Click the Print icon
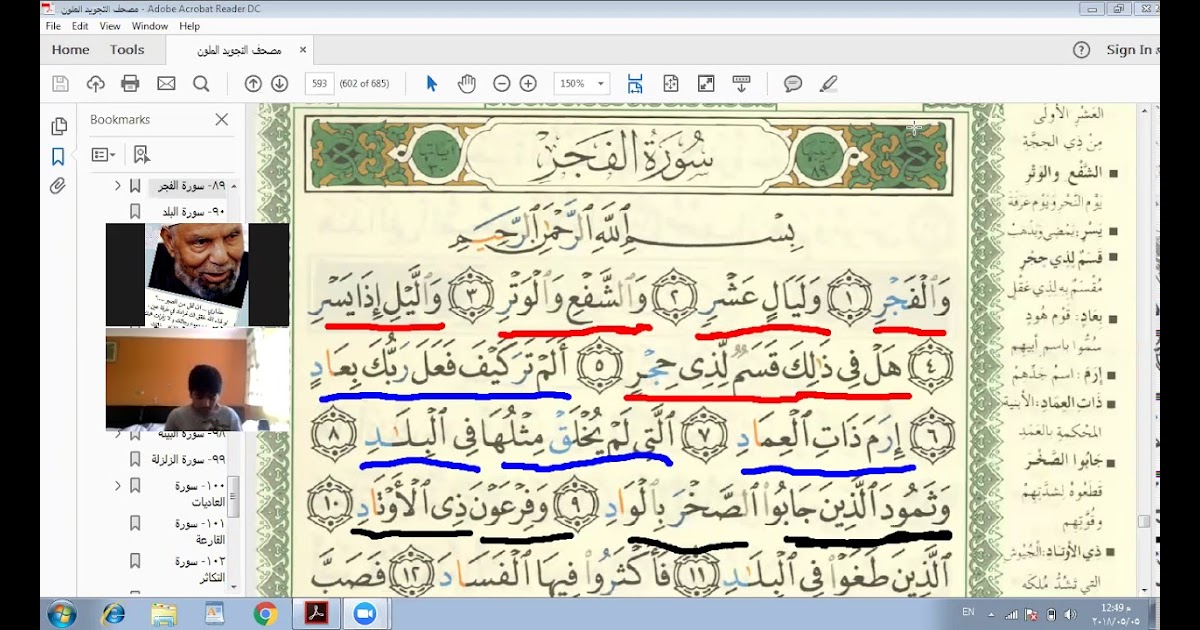The width and height of the screenshot is (1200, 630). (130, 84)
